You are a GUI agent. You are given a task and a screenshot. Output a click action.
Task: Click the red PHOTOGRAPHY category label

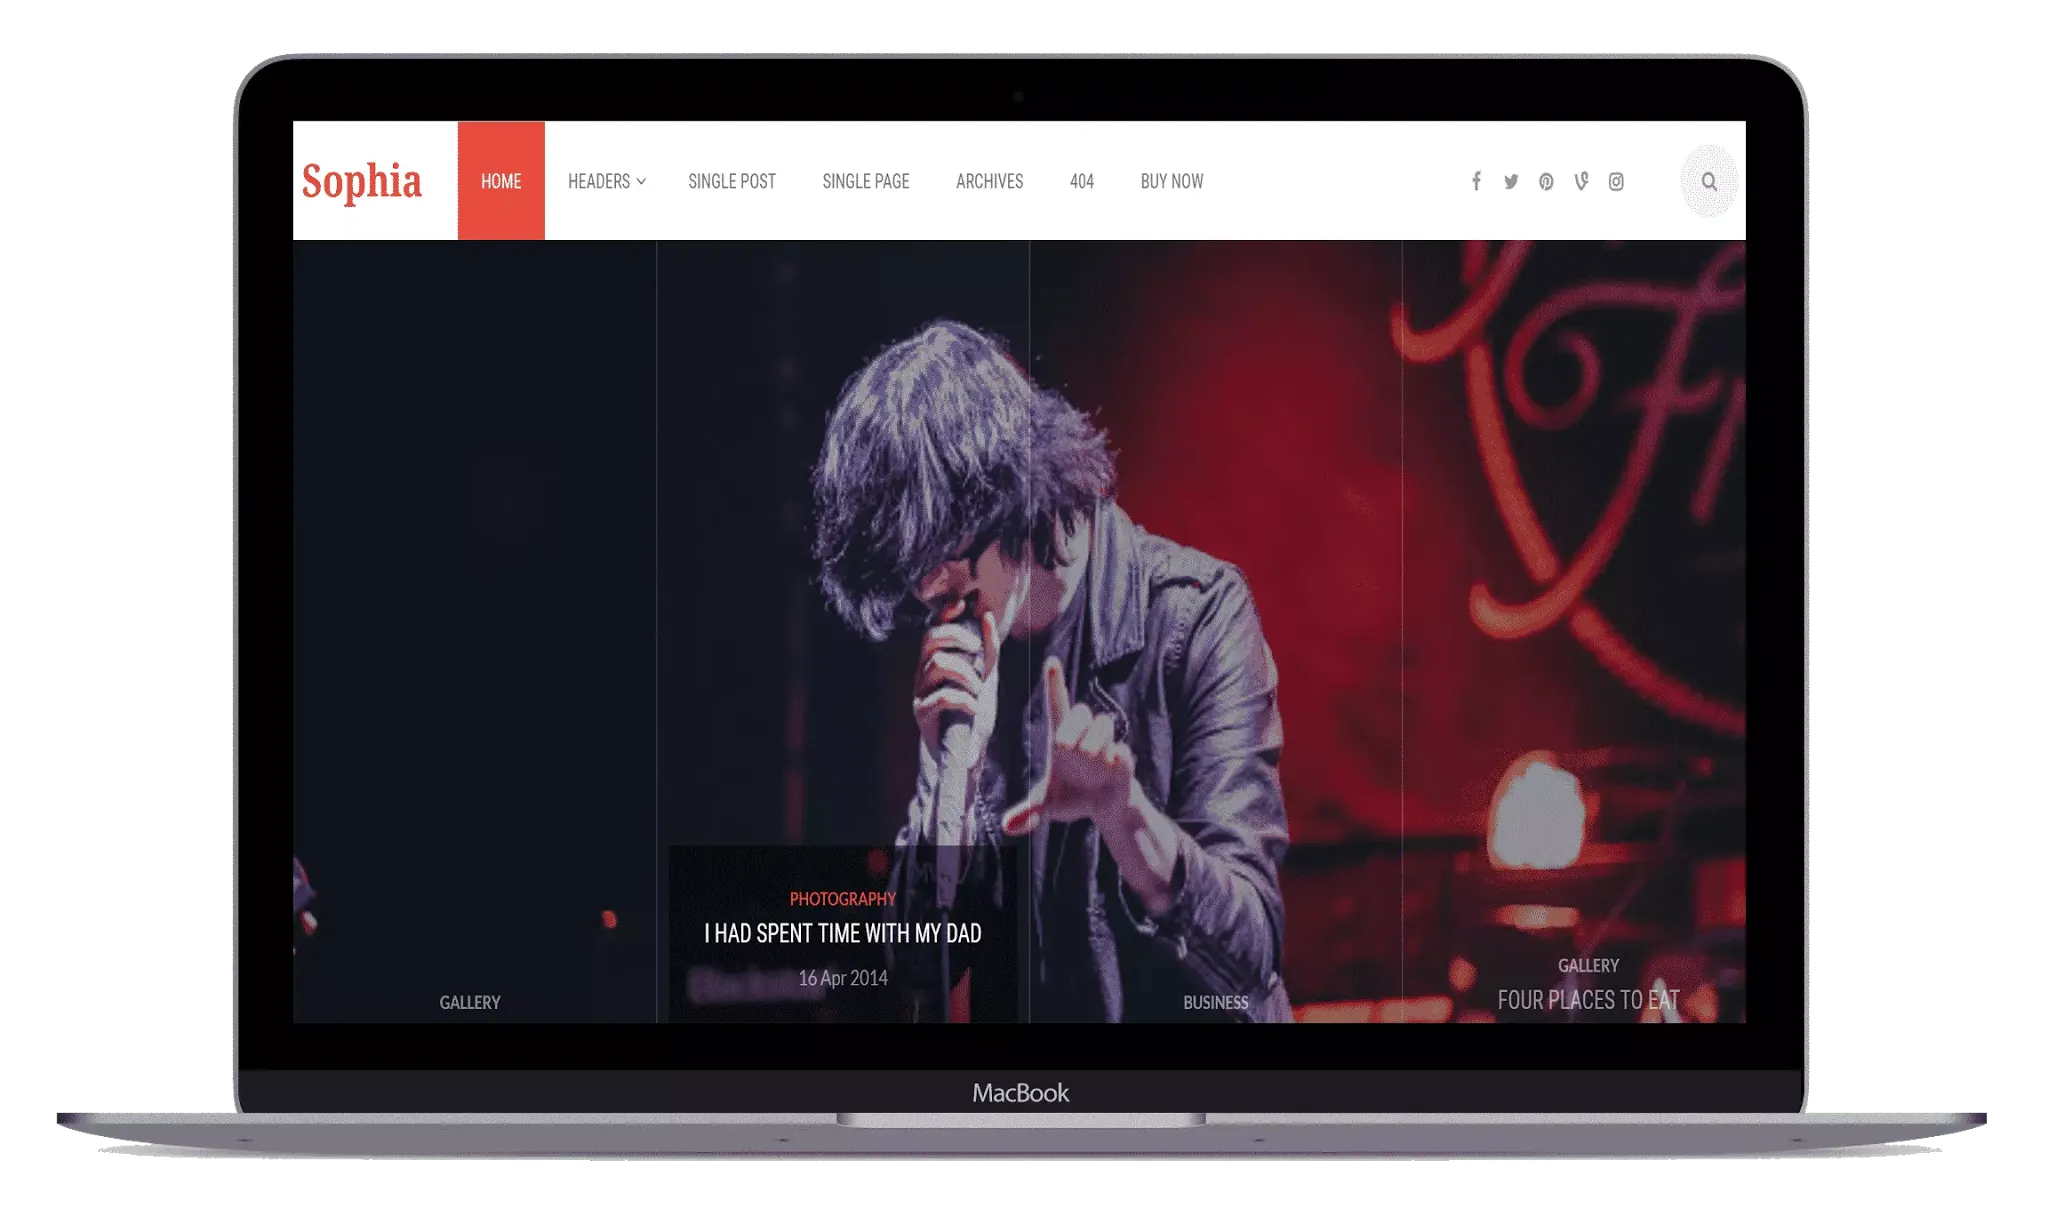tap(843, 899)
